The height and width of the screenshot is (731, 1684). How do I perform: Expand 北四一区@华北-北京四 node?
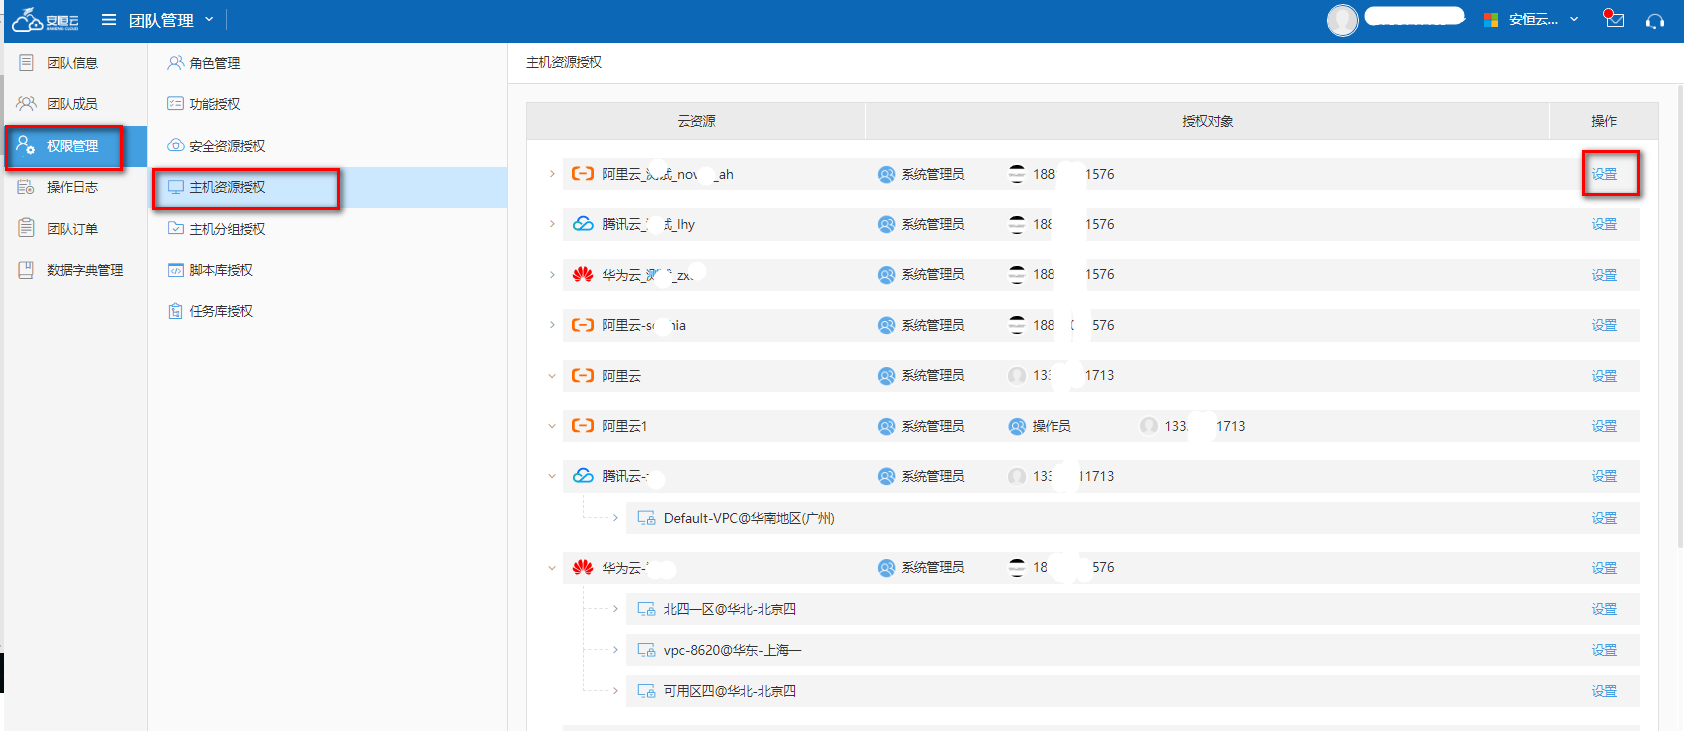coord(615,609)
